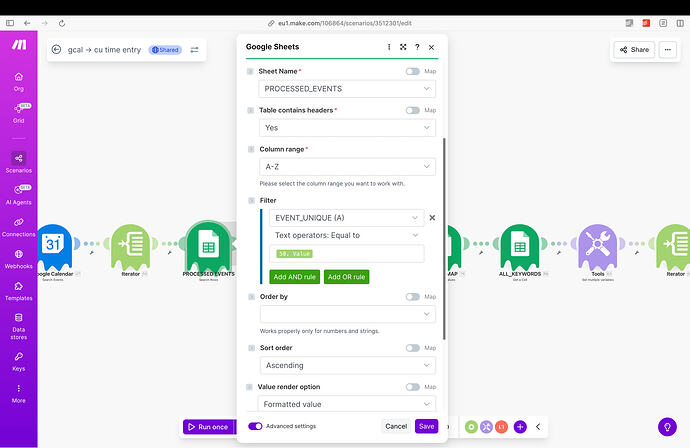690x448 pixels.
Task: Click the '30. Value' mapped pill
Action: point(294,254)
